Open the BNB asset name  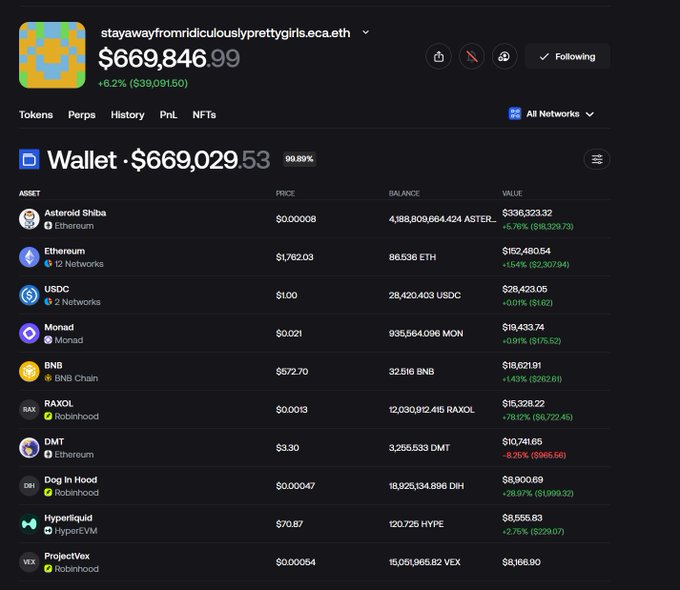(53, 366)
